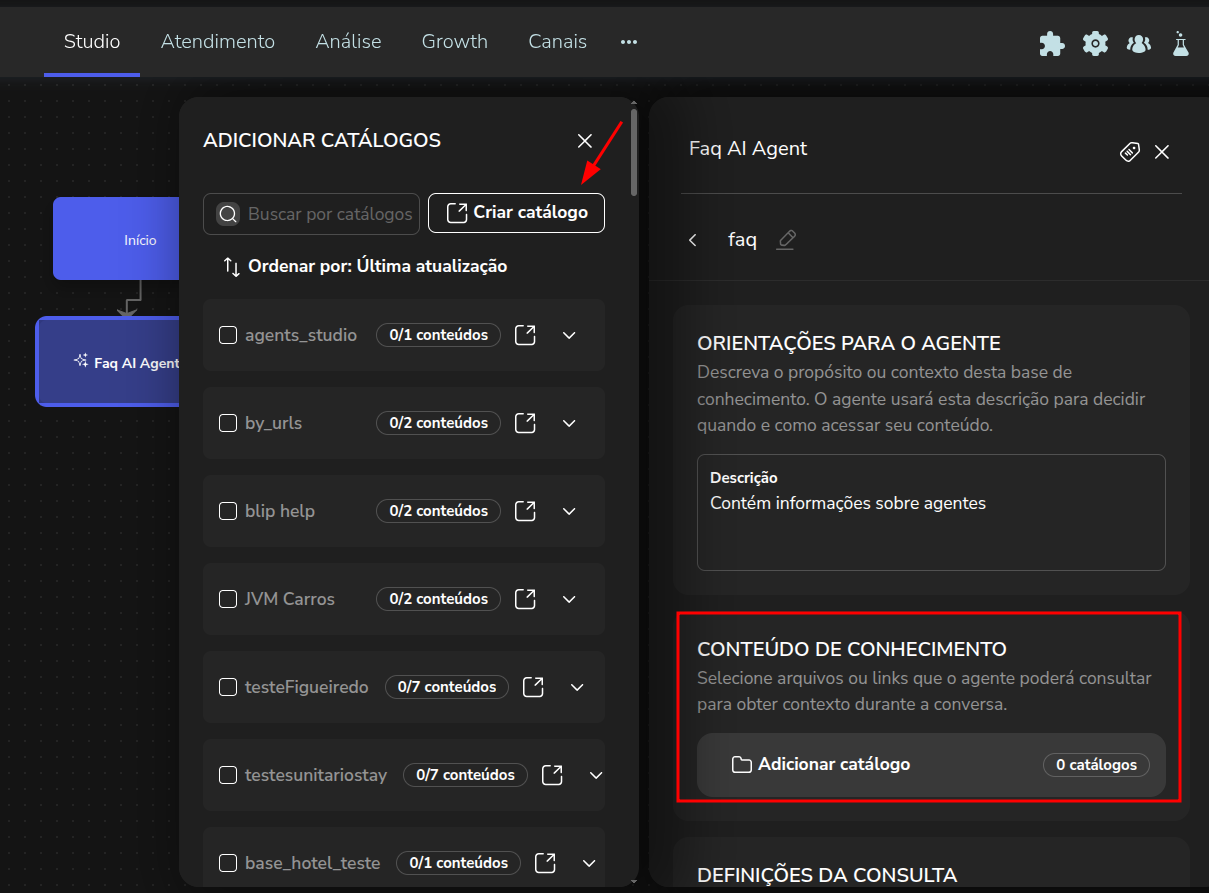Viewport: 1209px width, 893px height.
Task: Tick the testeFigueiredo catalog checkbox
Action: click(228, 687)
